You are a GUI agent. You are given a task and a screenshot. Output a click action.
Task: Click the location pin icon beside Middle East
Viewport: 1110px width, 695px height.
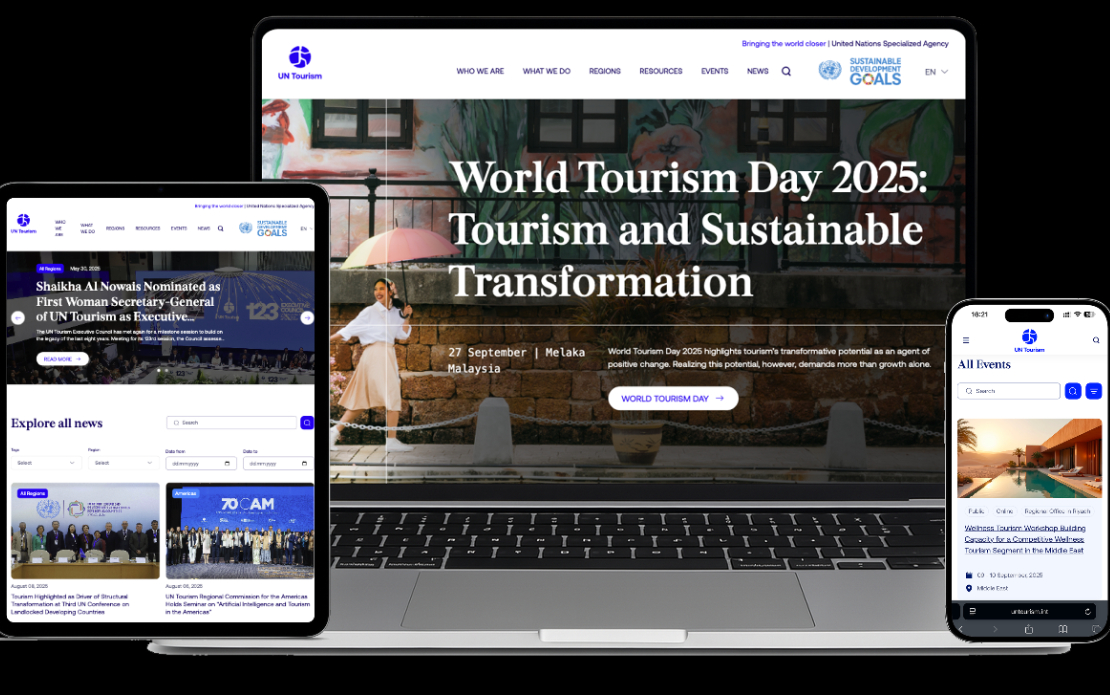click(969, 588)
